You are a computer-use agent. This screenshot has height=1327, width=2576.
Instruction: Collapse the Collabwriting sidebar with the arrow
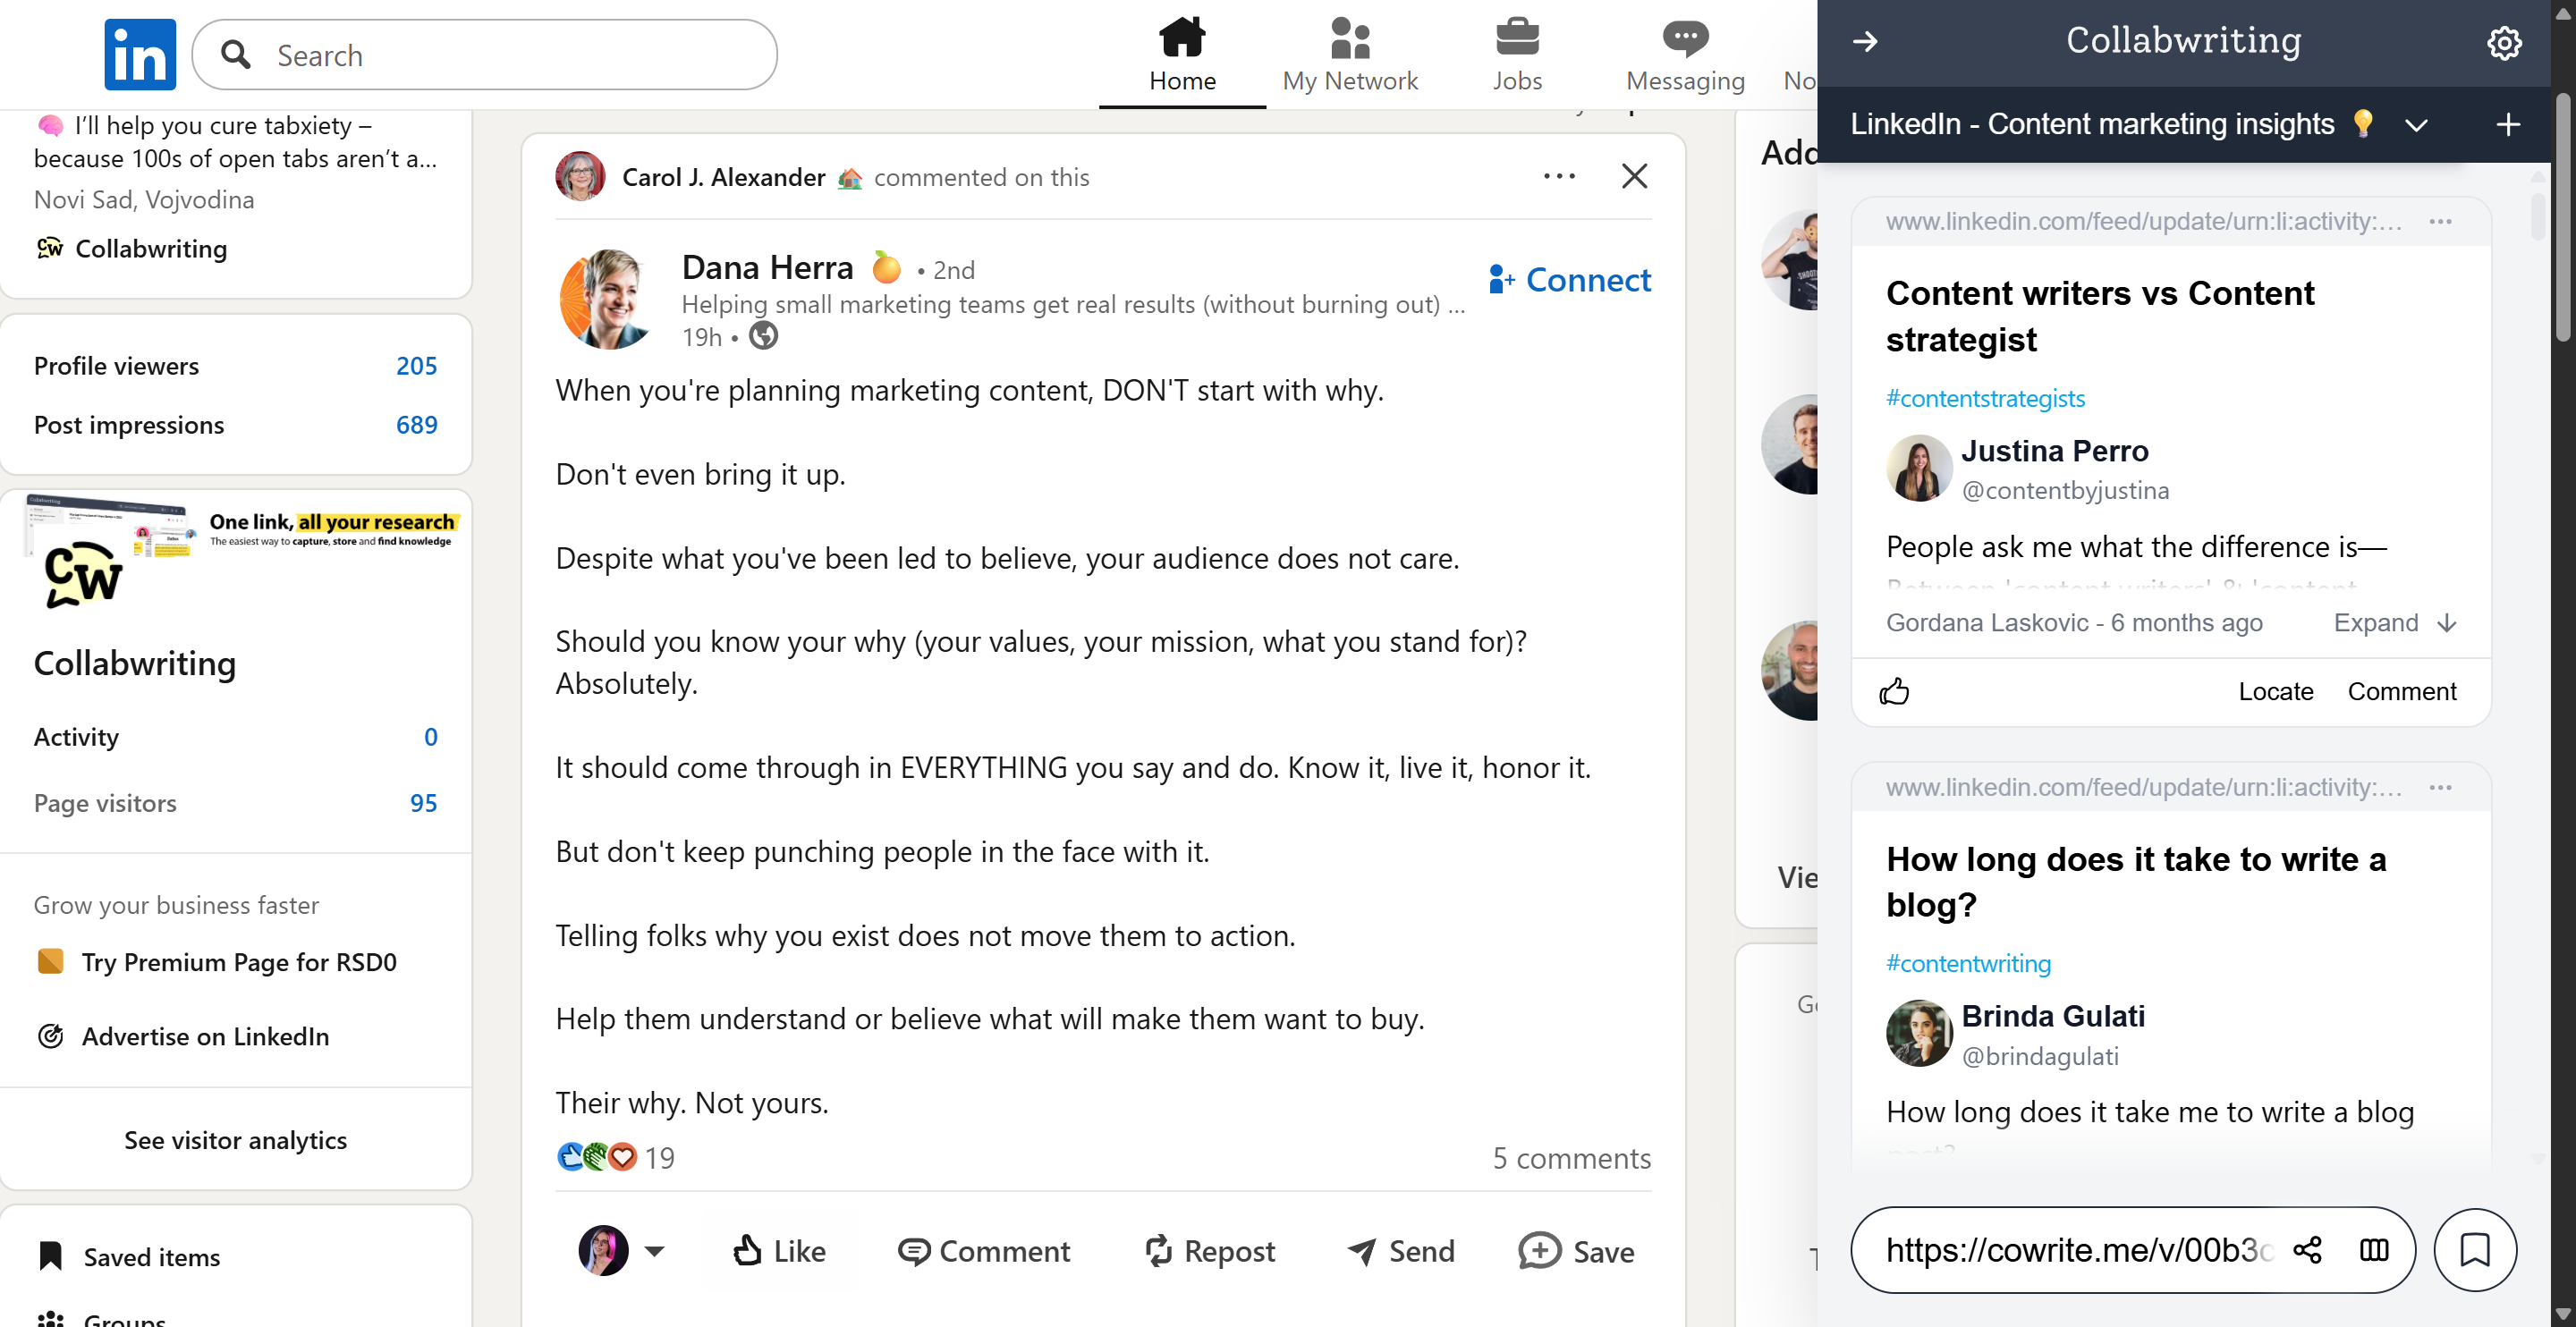pos(1864,42)
